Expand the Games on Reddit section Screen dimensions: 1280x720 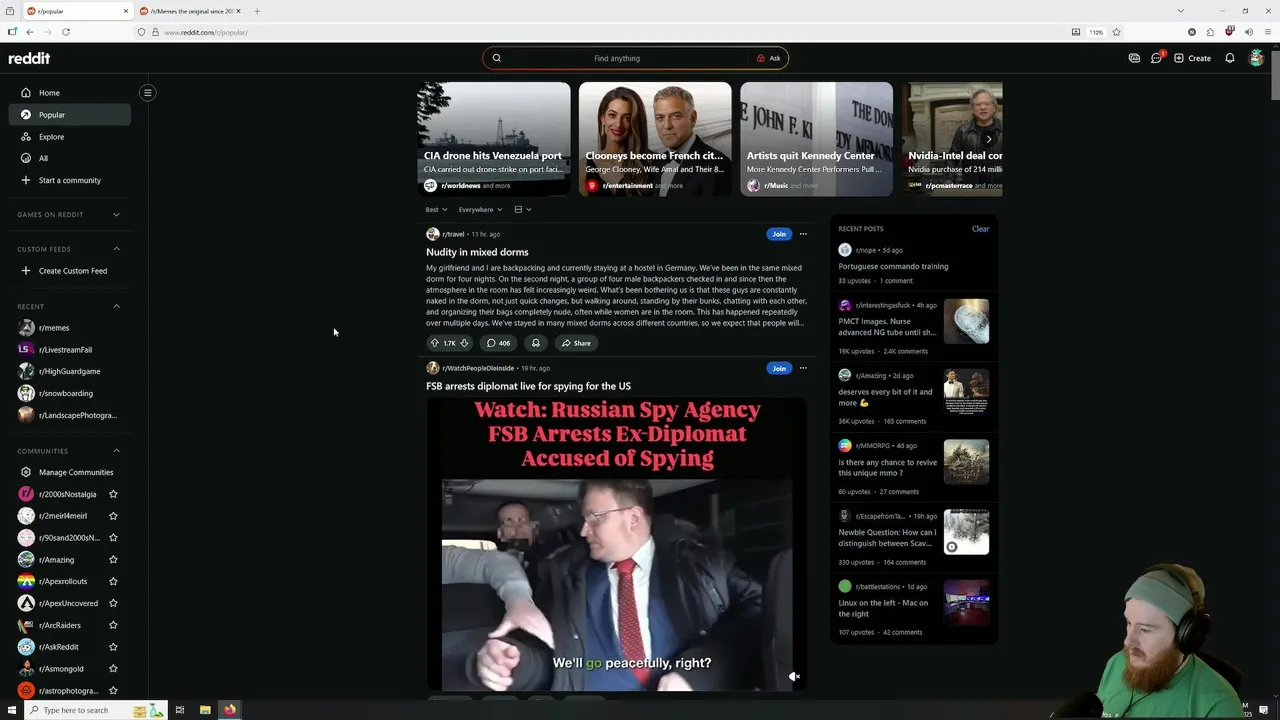(x=116, y=214)
